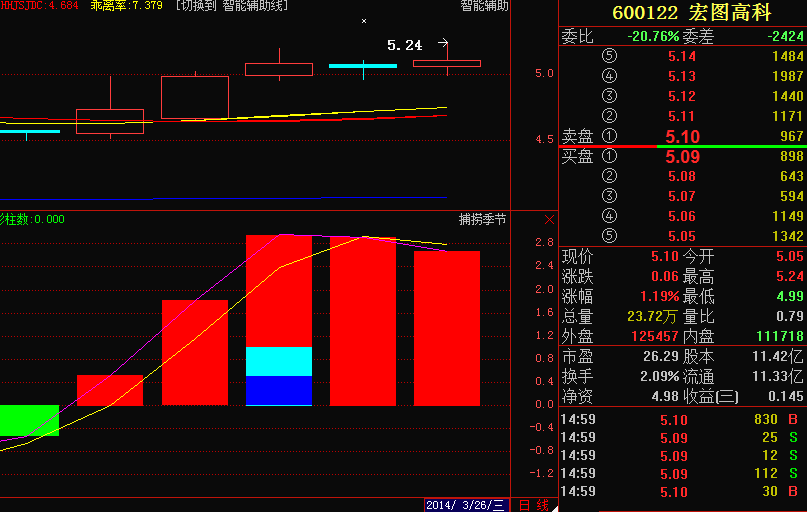Select the circled 1 sell level at 5.10
The height and width of the screenshot is (512, 807).
(610, 136)
